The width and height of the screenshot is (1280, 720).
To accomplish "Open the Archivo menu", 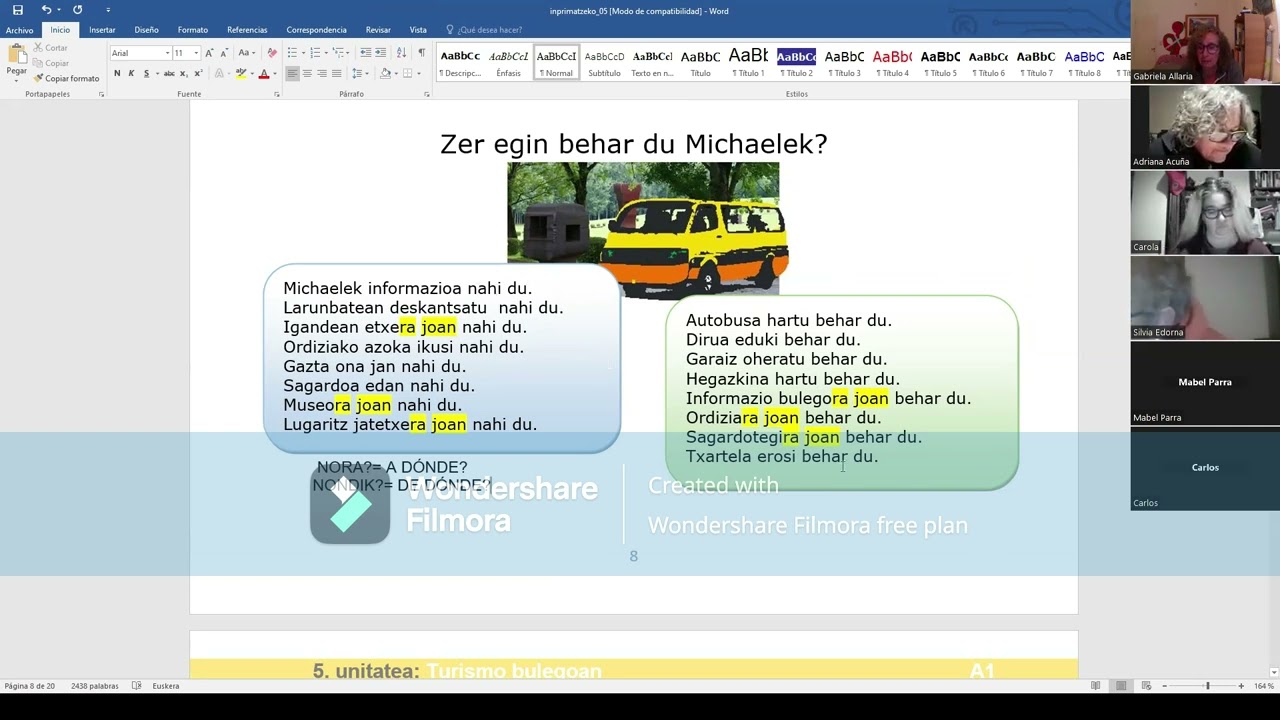I will pos(19,30).
